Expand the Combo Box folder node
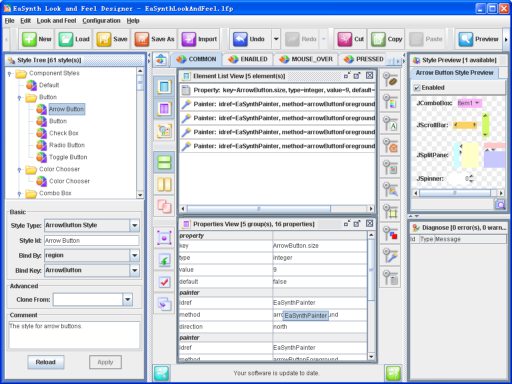512x384 pixels. (x=20, y=194)
